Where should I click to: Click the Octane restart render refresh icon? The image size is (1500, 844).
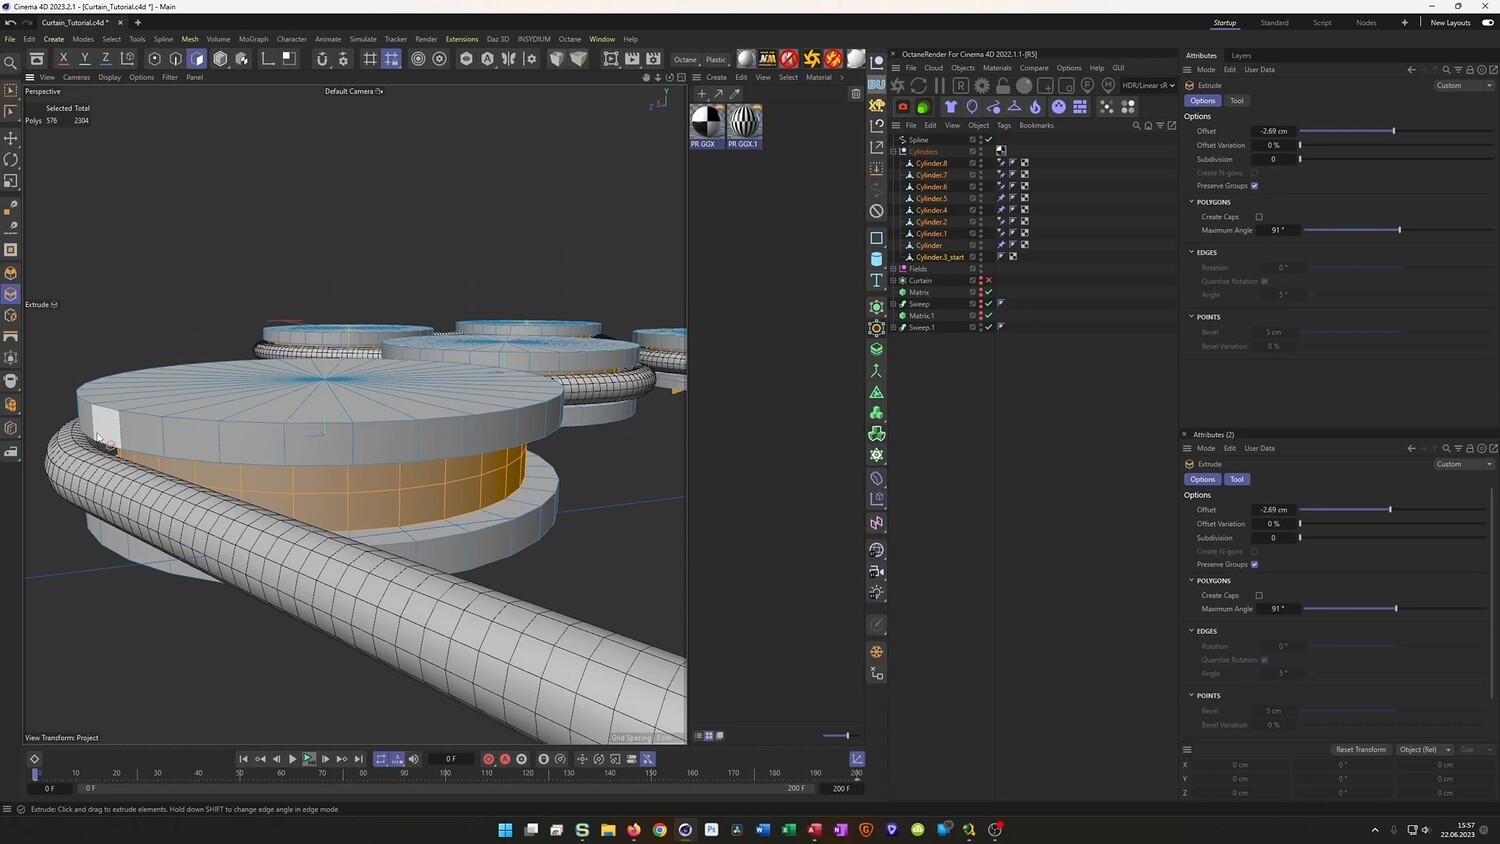tap(918, 86)
